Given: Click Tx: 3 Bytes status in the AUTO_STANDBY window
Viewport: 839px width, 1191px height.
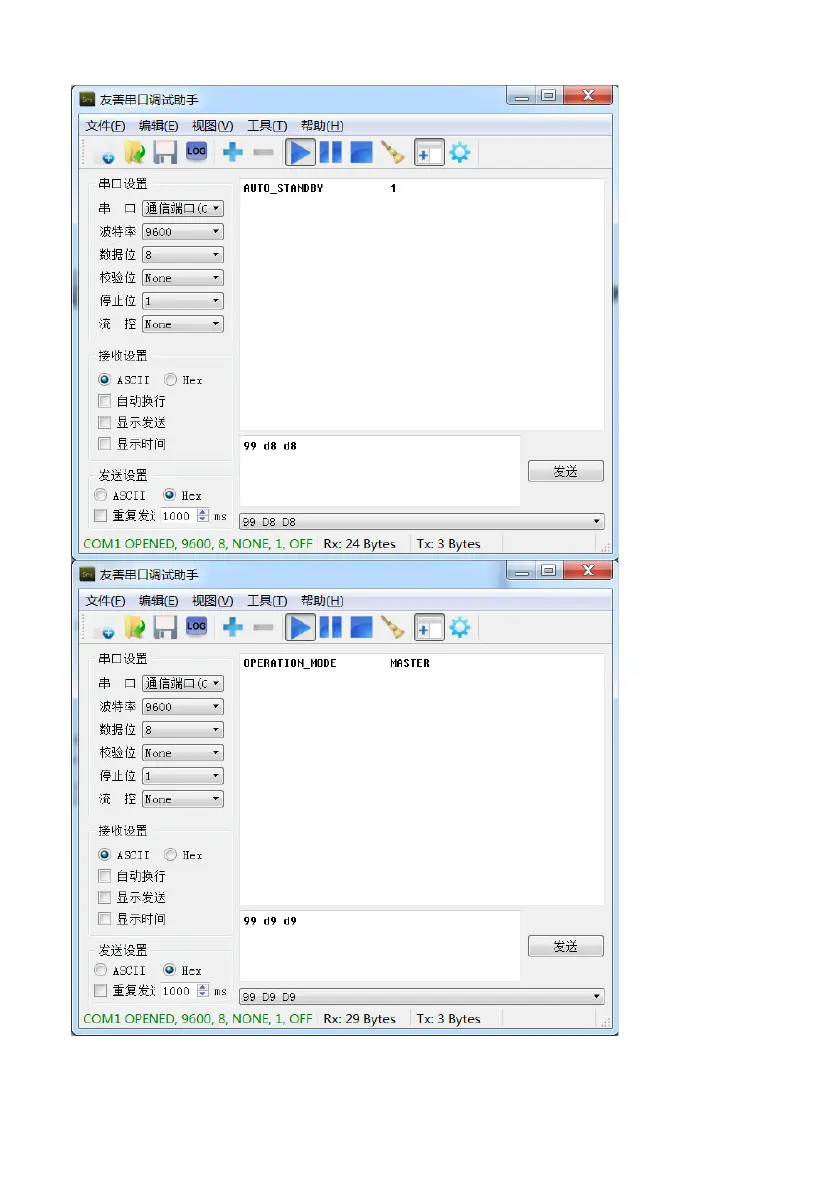Looking at the screenshot, I should 449,544.
